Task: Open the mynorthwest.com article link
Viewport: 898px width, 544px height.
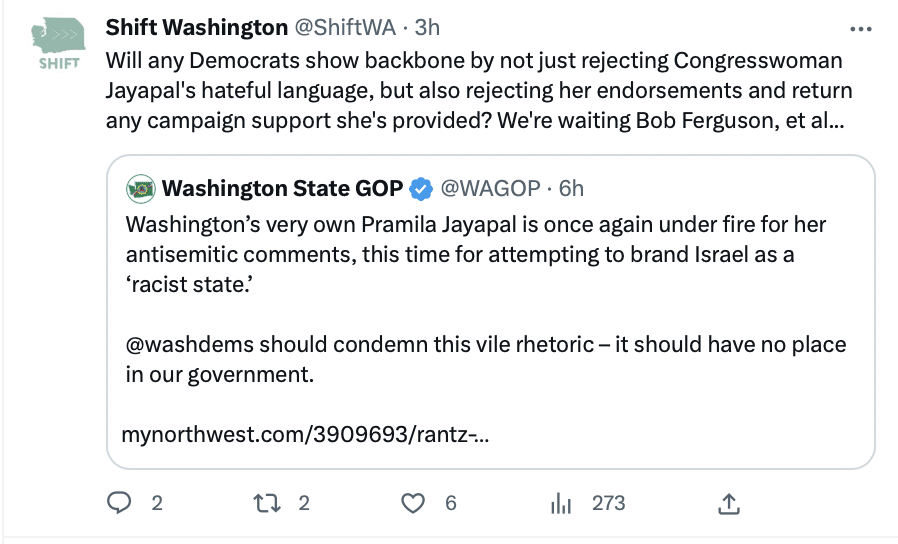Action: [x=305, y=435]
